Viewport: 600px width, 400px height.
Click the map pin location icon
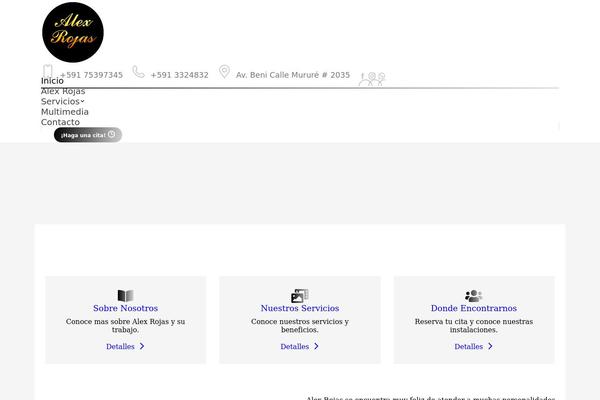click(224, 72)
